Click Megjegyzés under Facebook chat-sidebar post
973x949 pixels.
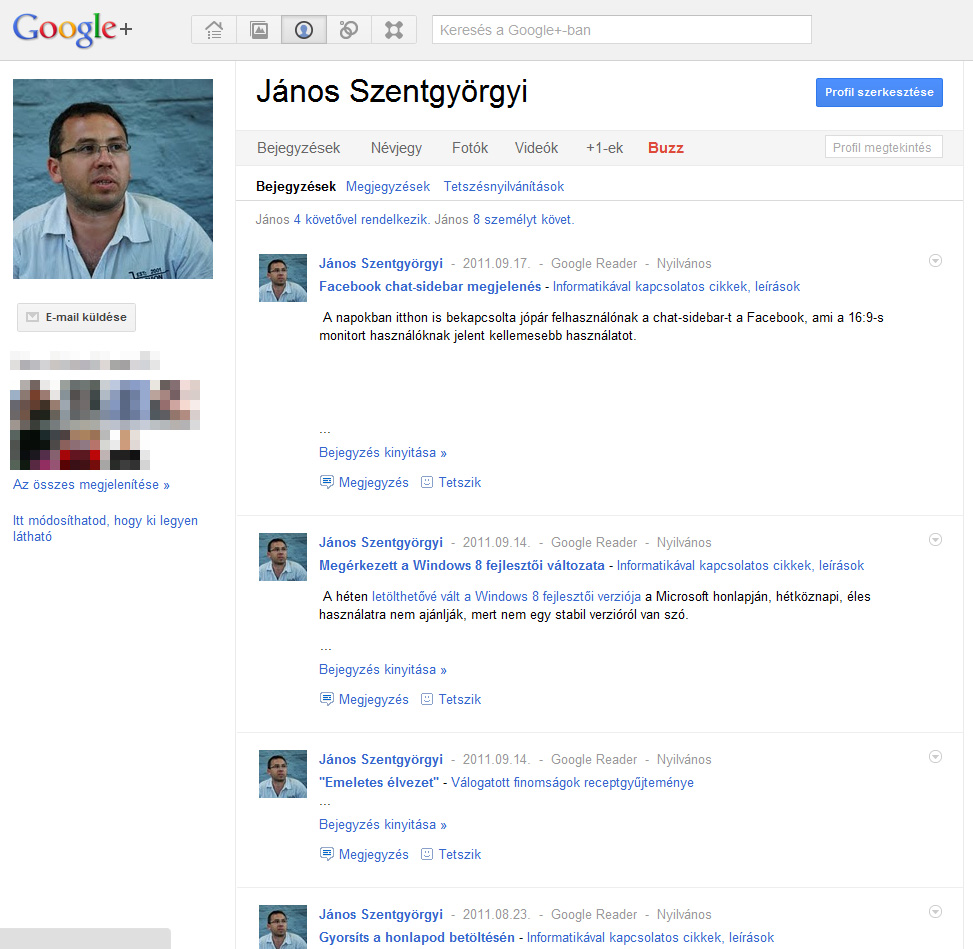(x=374, y=483)
